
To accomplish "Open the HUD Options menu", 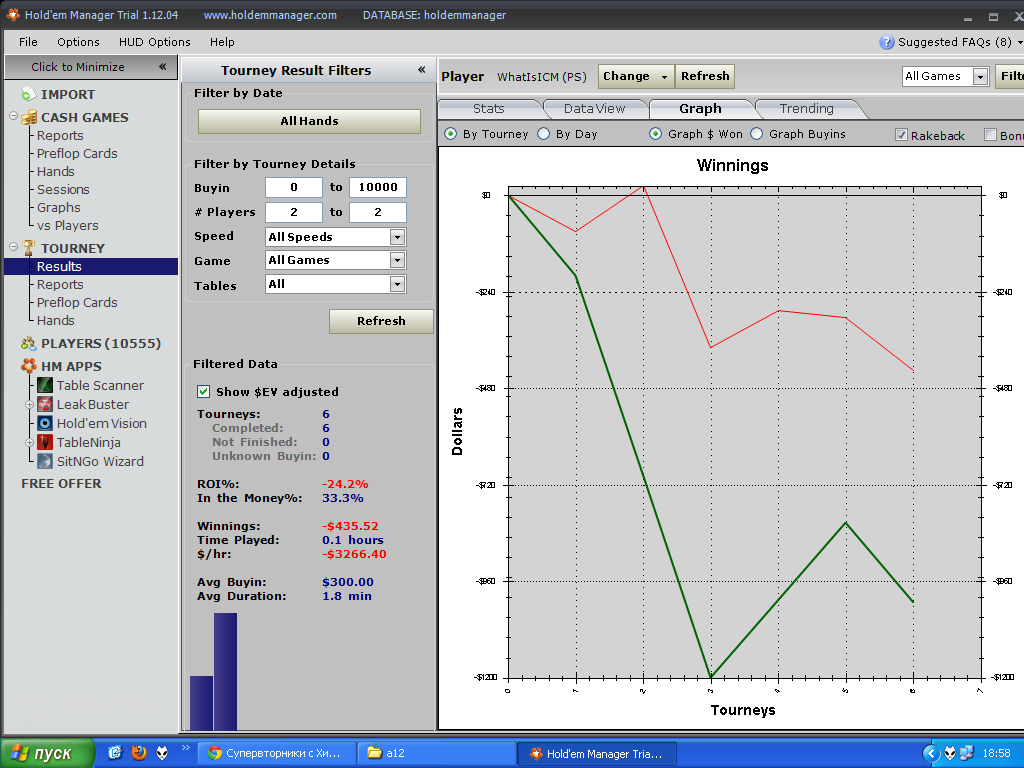I will pos(155,42).
